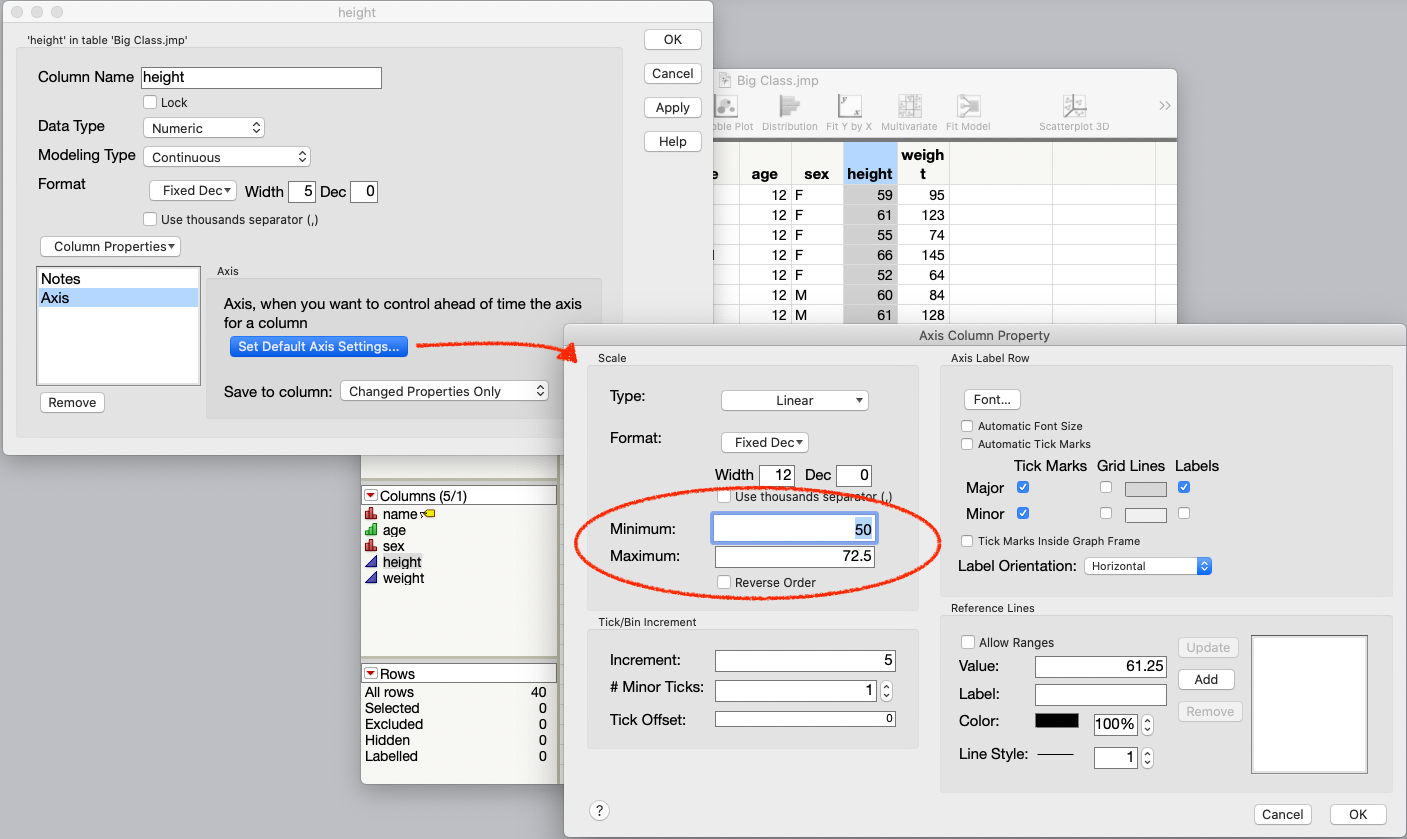This screenshot has width=1407, height=839.
Task: Enable Use thousands separator in the Scale panel
Action: (x=724, y=496)
